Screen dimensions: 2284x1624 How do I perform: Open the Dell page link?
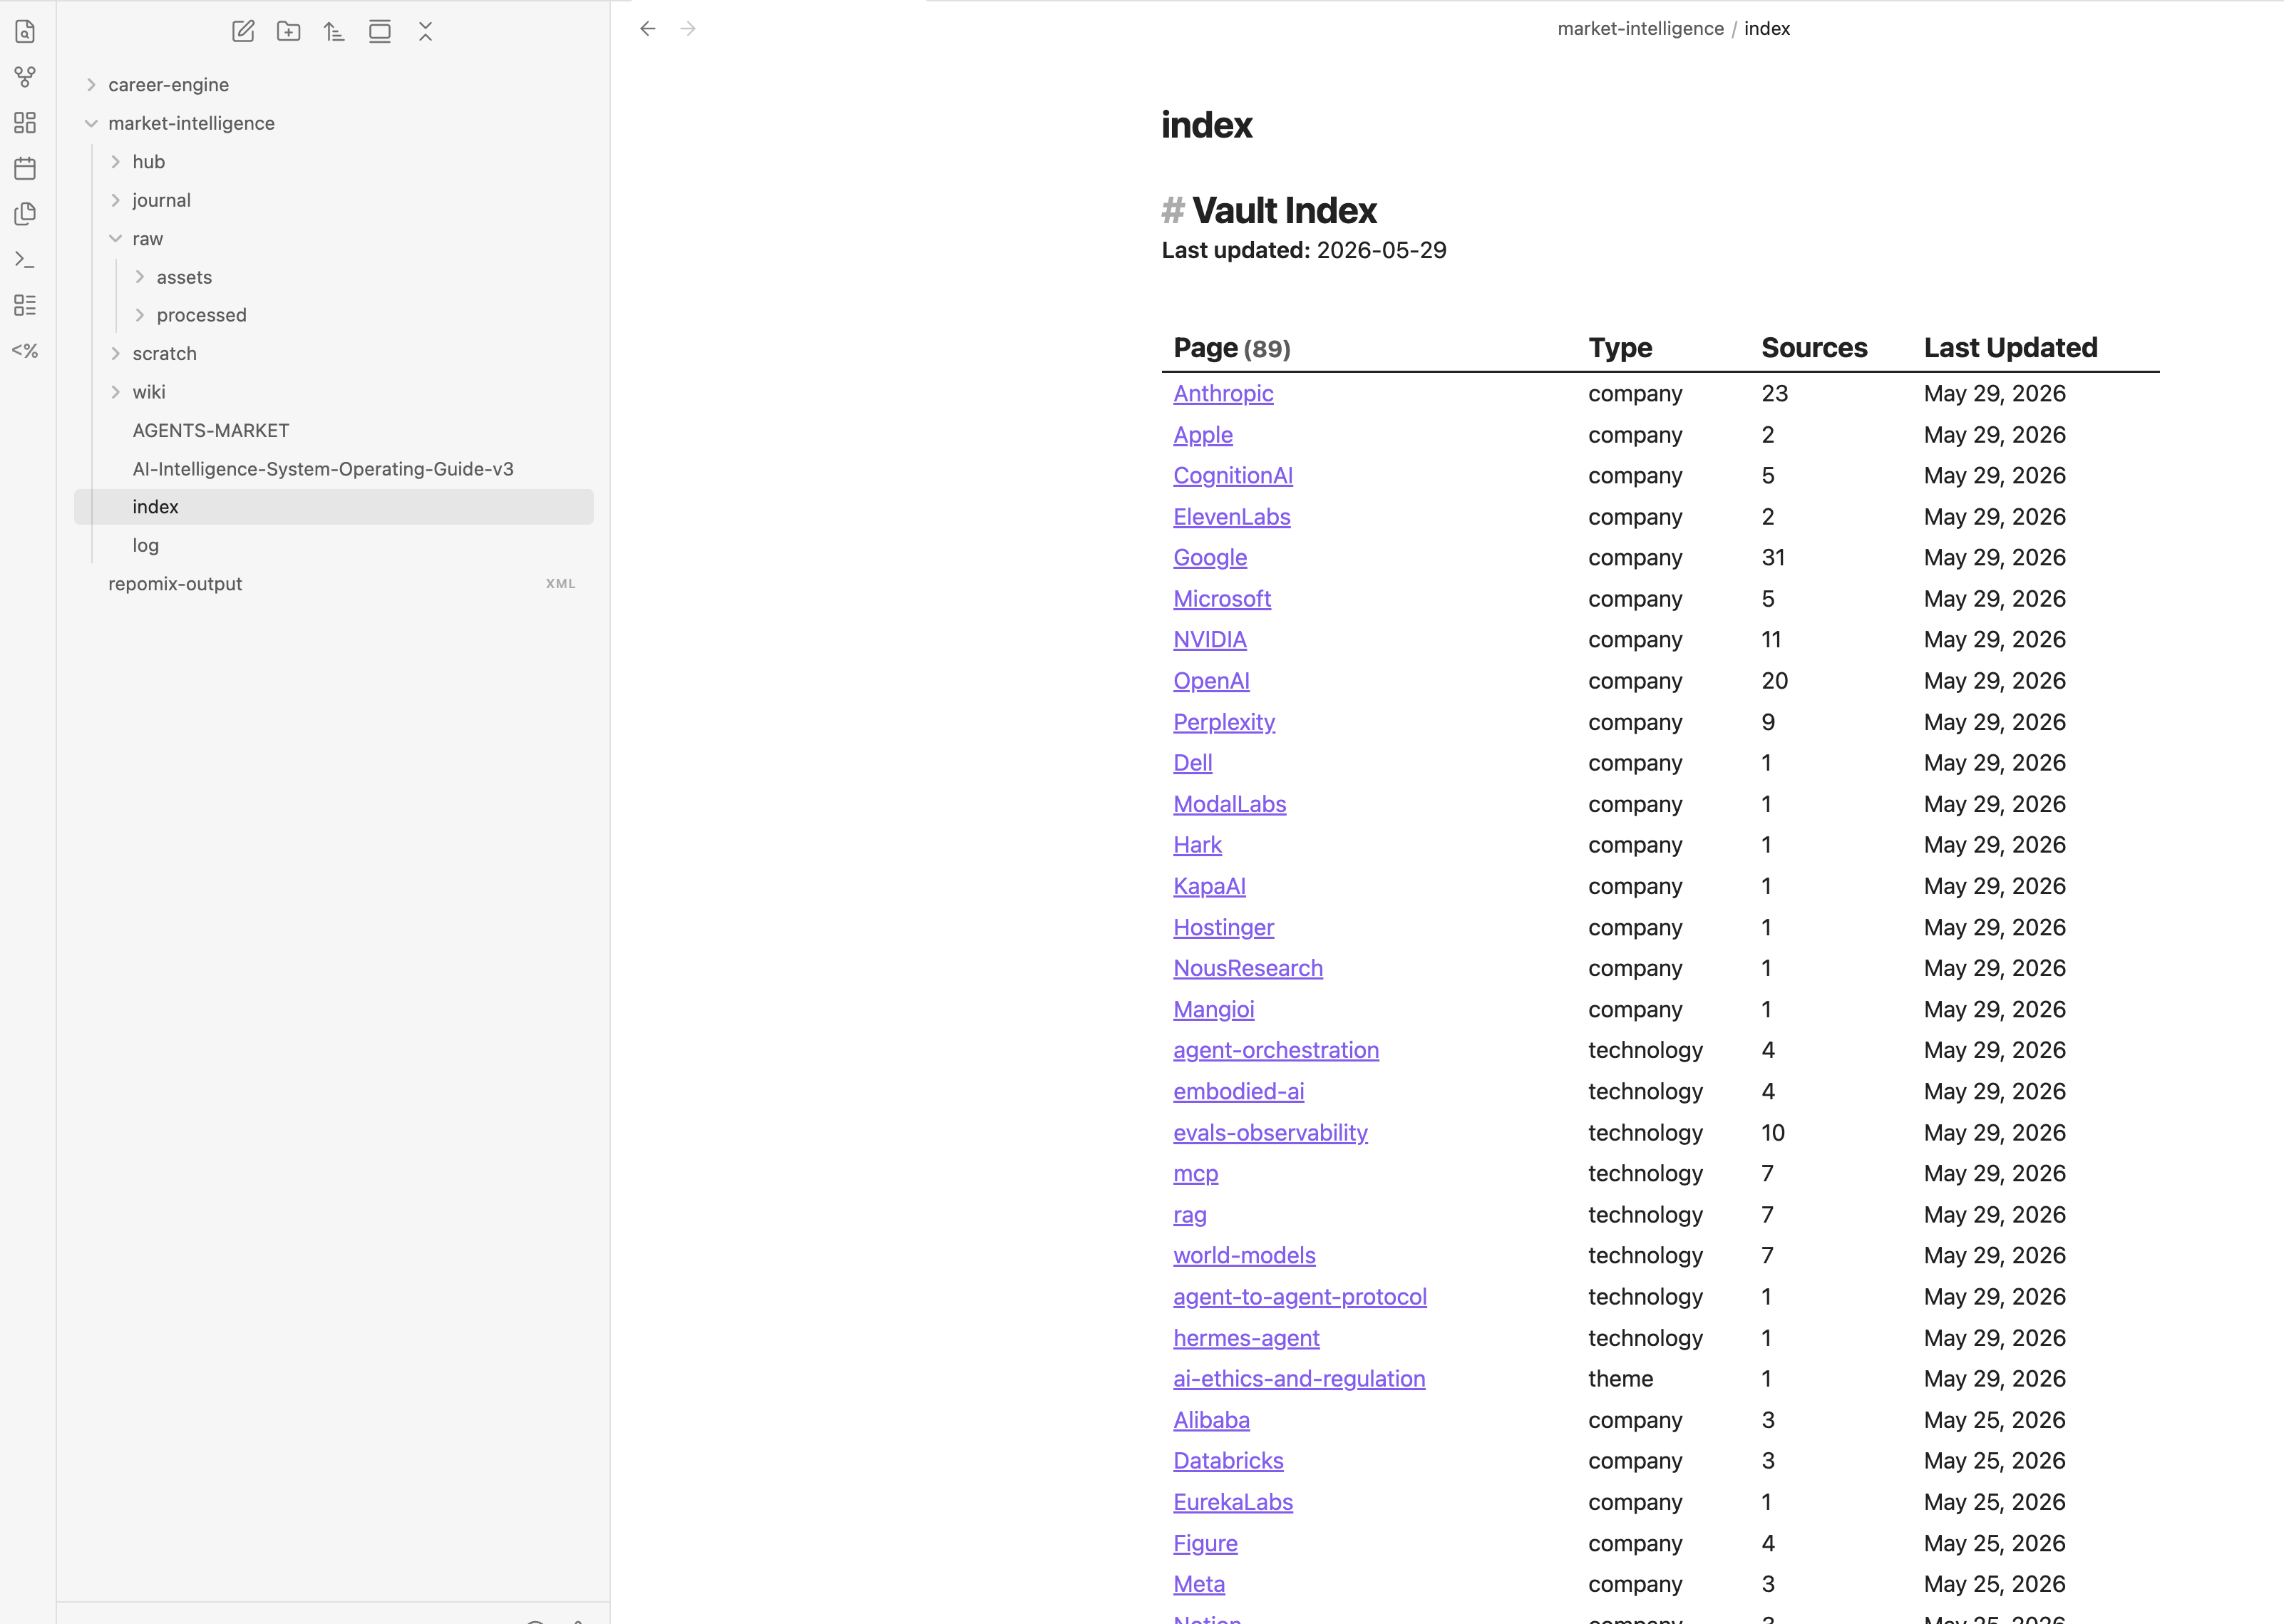[x=1193, y=763]
